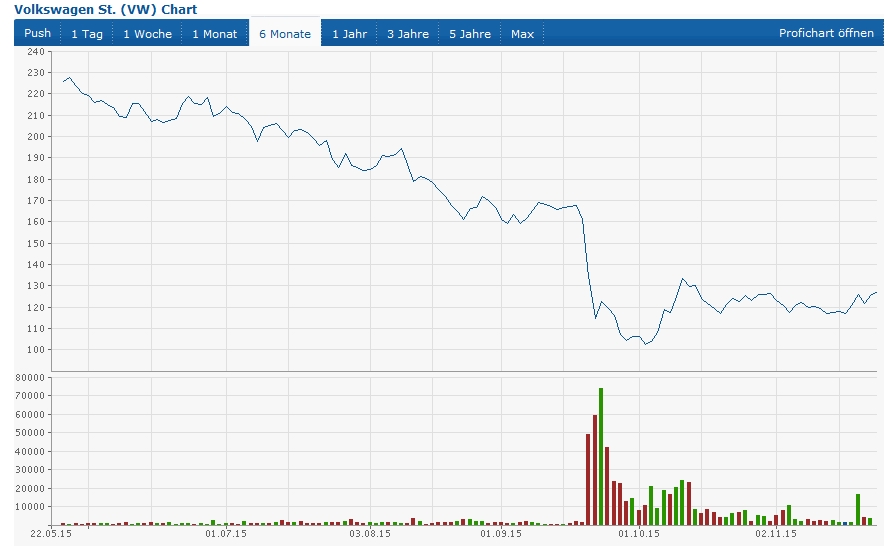
Task: Click price axis label 170
Action: coord(36,201)
